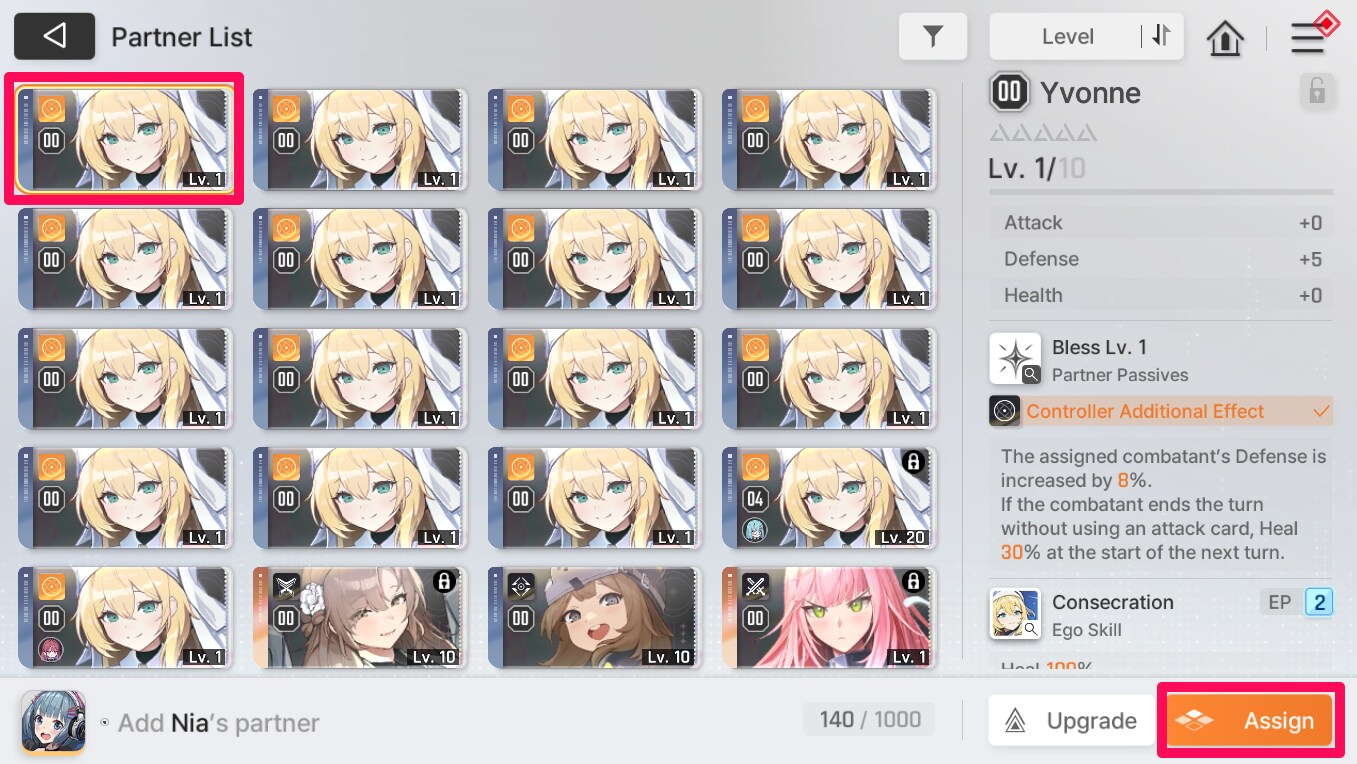This screenshot has width=1357, height=764.
Task: Click the Partner Passives subtitle
Action: point(1120,375)
